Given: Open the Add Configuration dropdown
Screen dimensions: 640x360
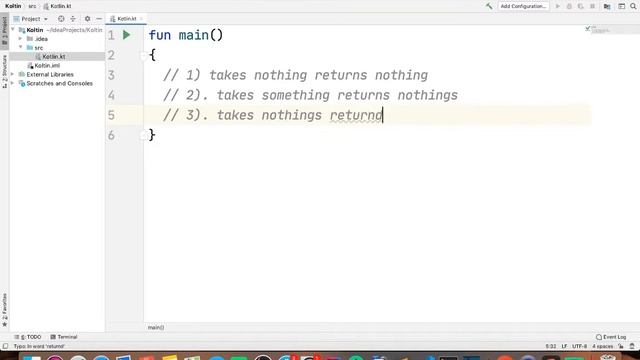Looking at the screenshot, I should pos(523,6).
